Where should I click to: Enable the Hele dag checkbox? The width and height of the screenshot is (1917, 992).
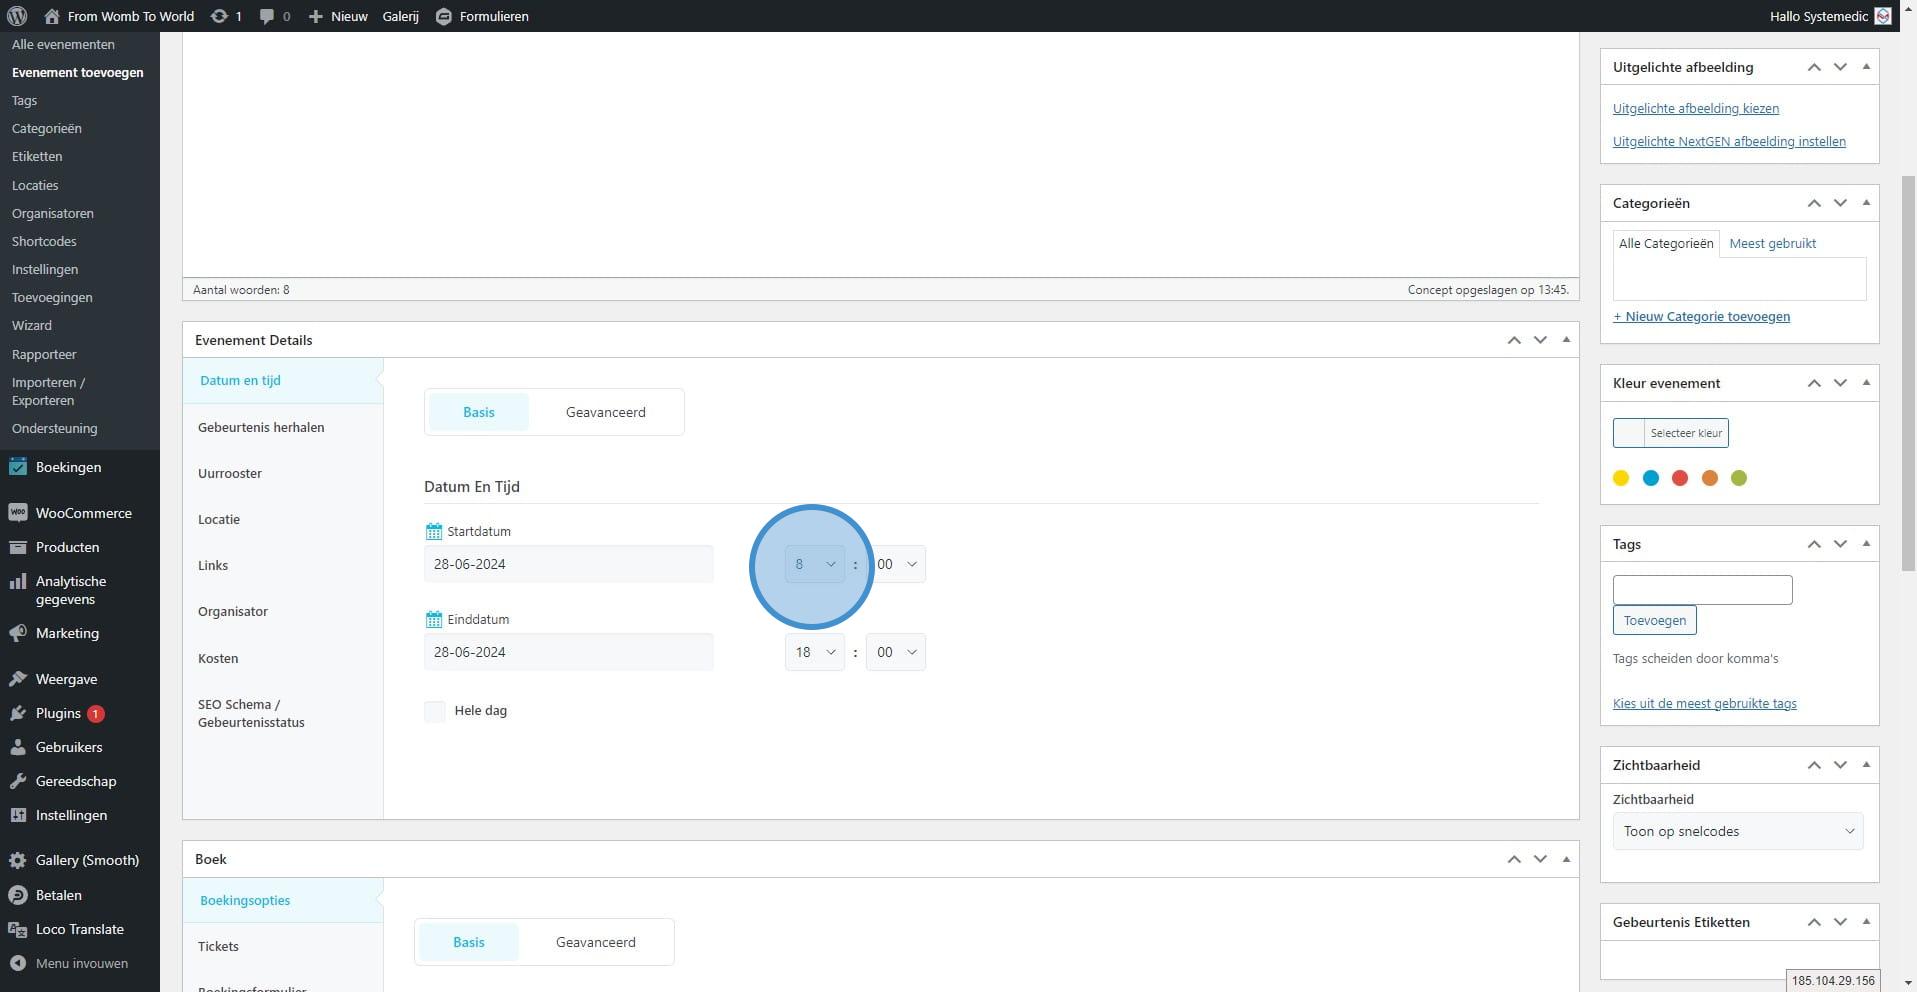pos(435,711)
